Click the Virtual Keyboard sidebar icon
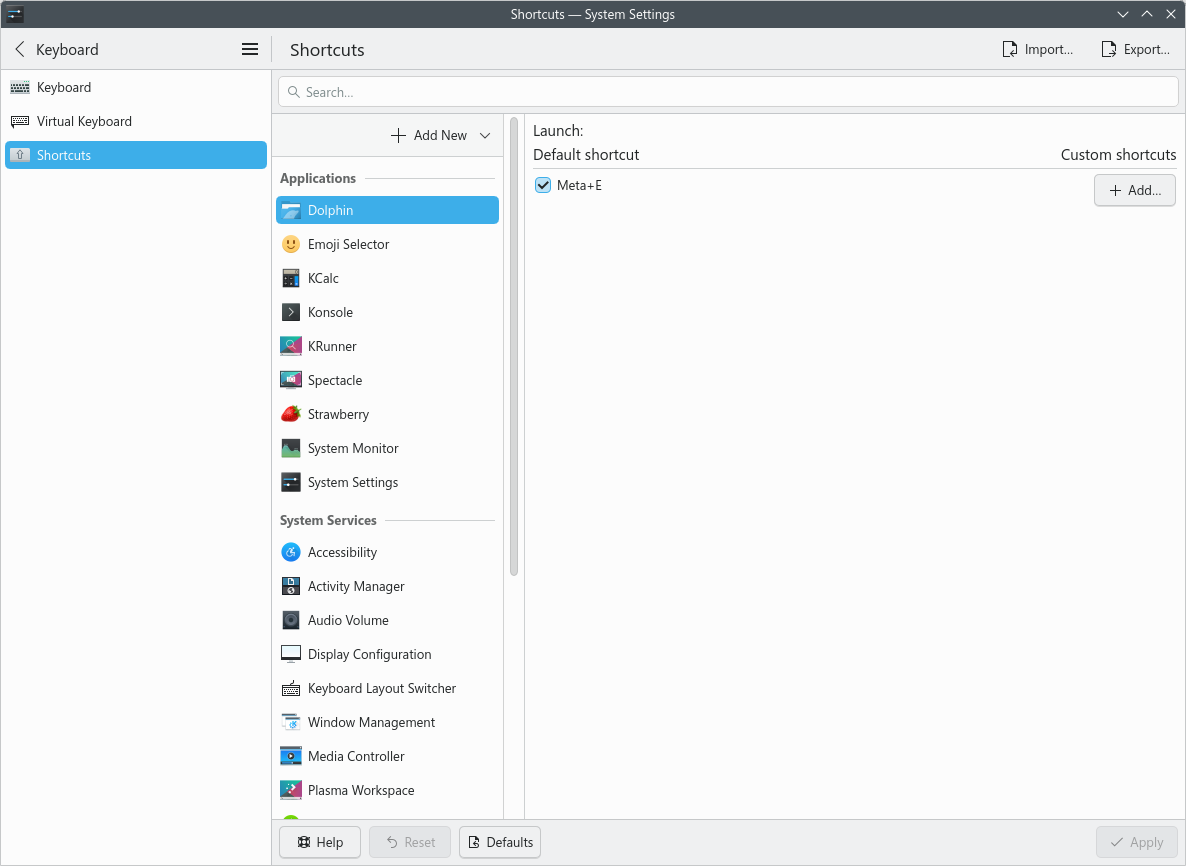This screenshot has width=1186, height=866. [x=20, y=122]
